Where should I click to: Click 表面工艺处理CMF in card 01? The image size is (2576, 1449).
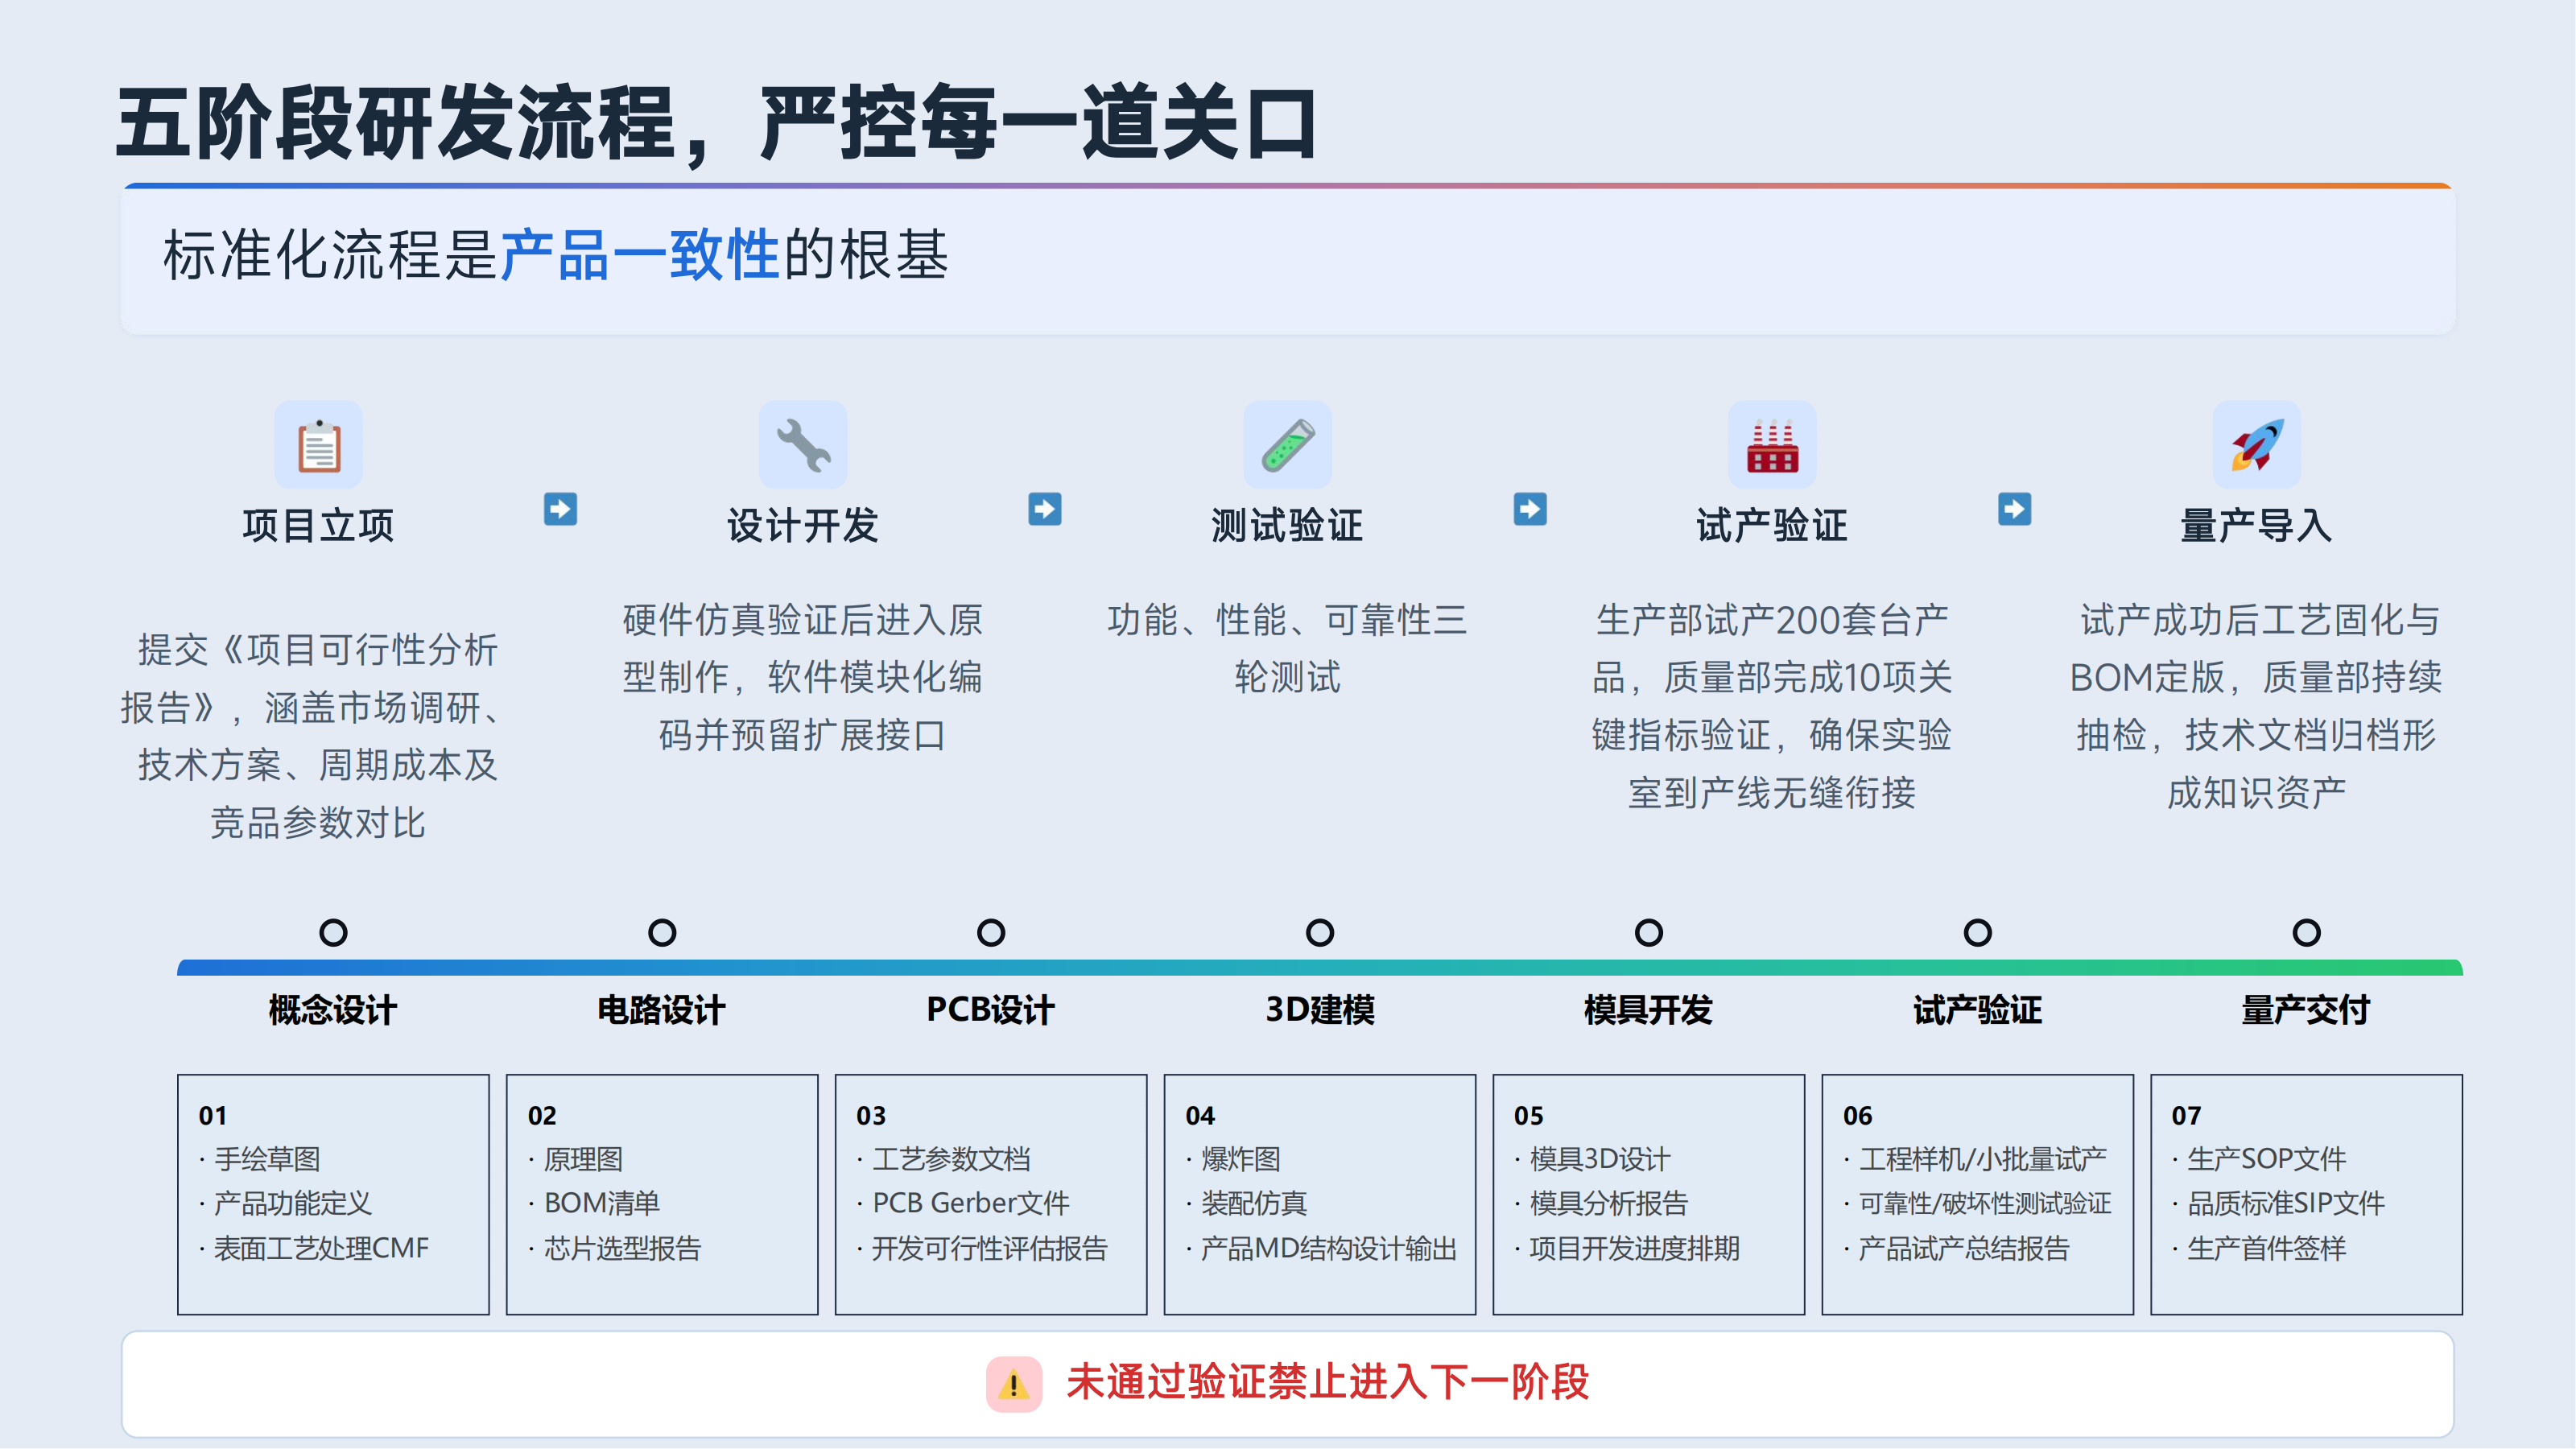pos(321,1248)
